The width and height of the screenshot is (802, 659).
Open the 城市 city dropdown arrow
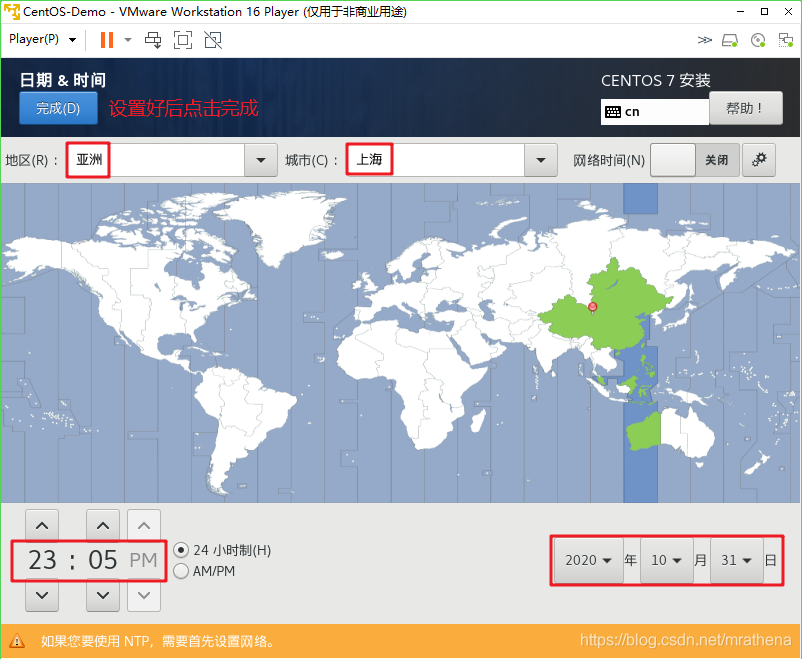click(541, 160)
